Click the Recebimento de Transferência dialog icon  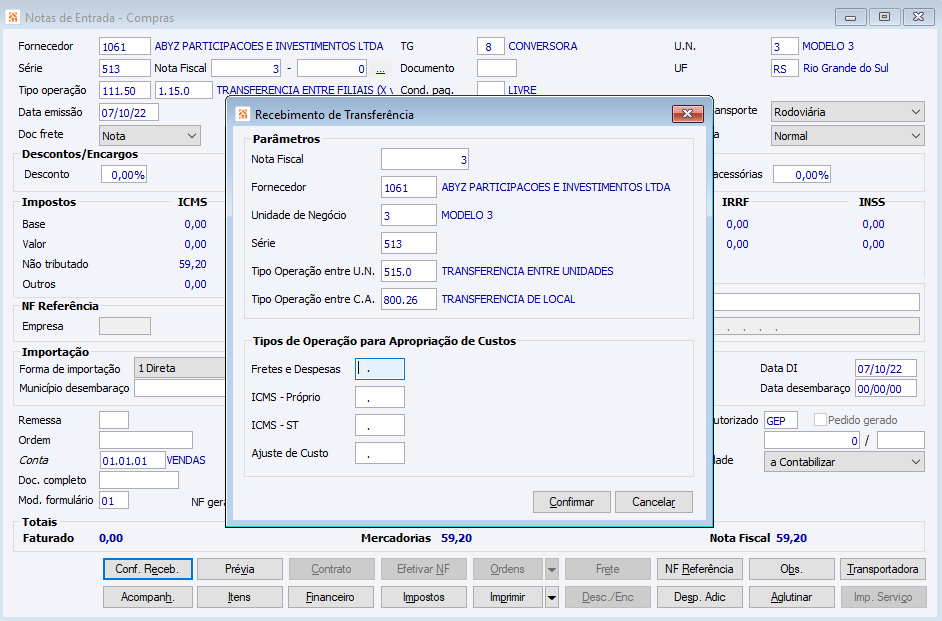pos(243,114)
